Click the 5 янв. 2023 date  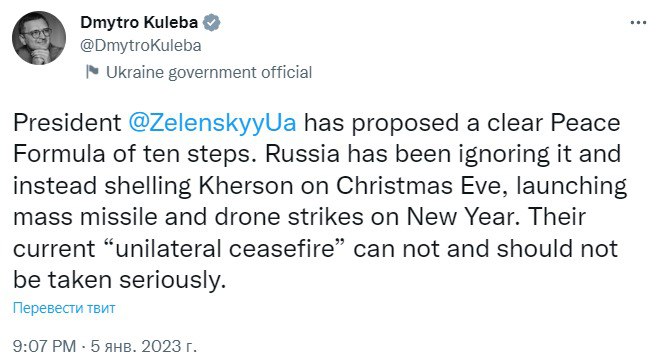coord(144,346)
